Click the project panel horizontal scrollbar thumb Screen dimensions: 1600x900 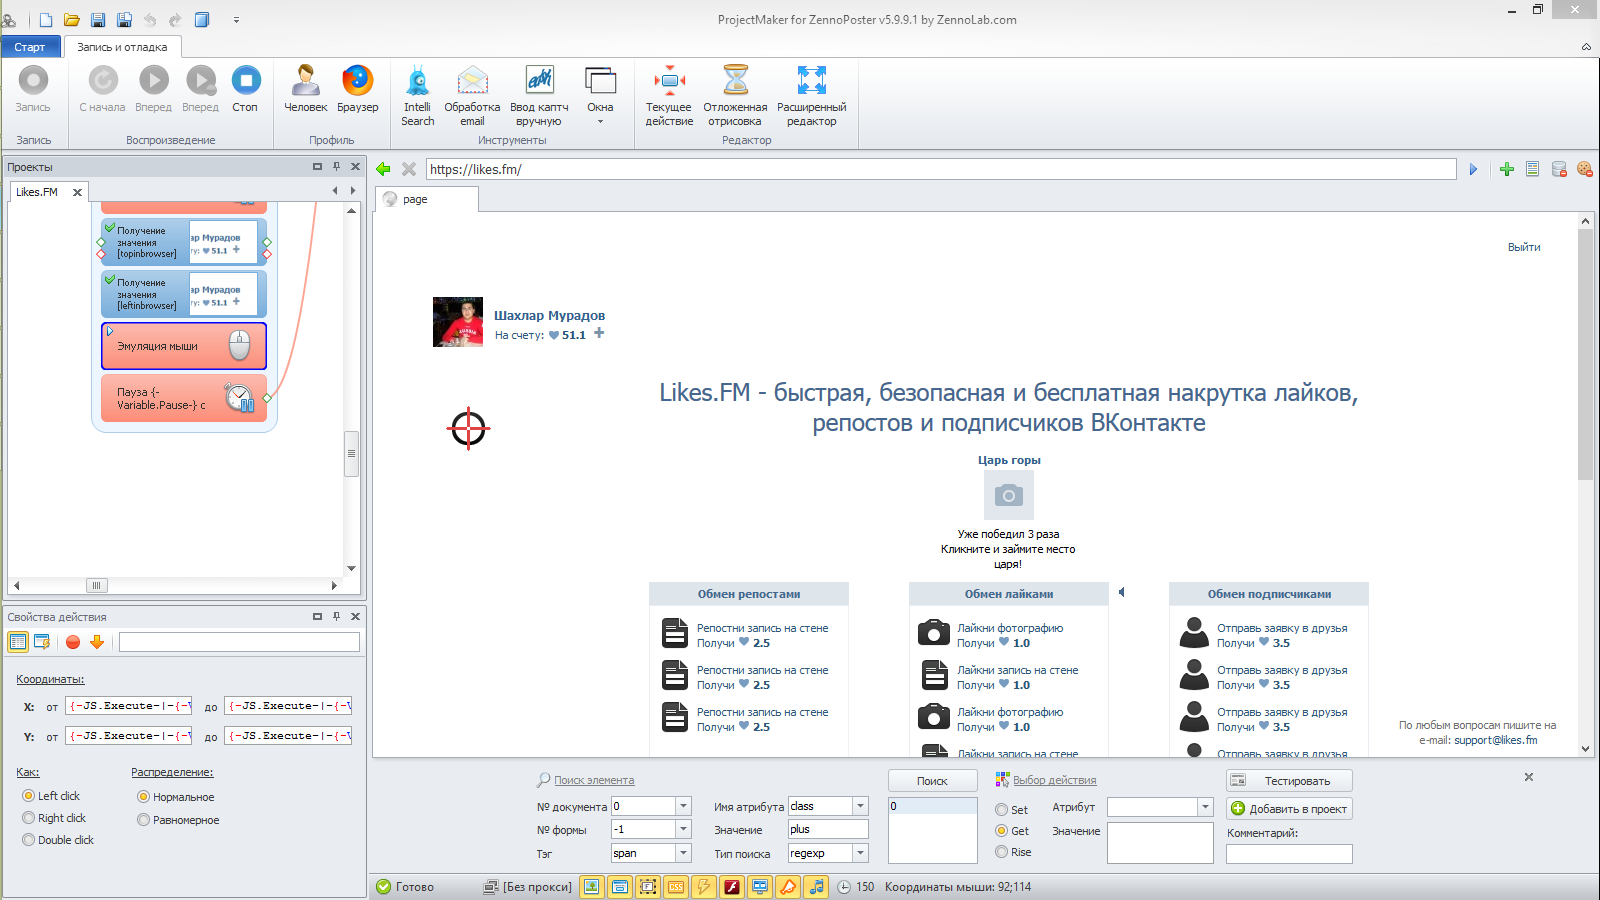(97, 585)
